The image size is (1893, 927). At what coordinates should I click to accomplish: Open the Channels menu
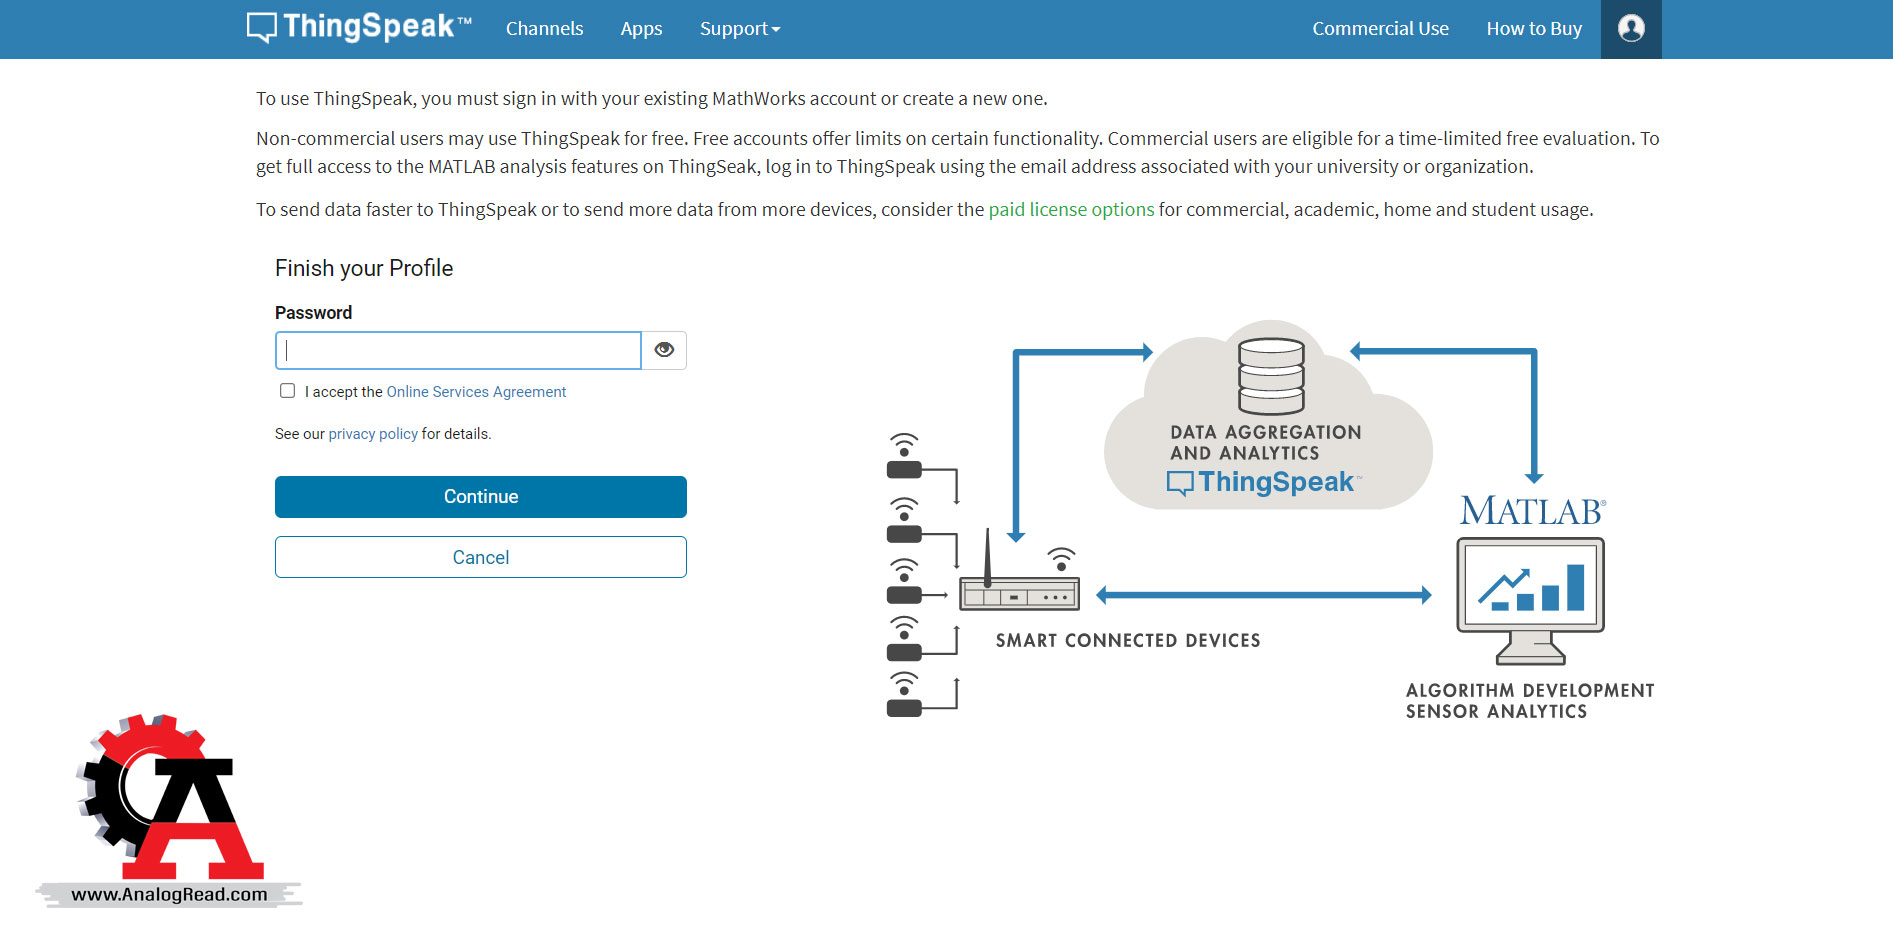point(544,29)
